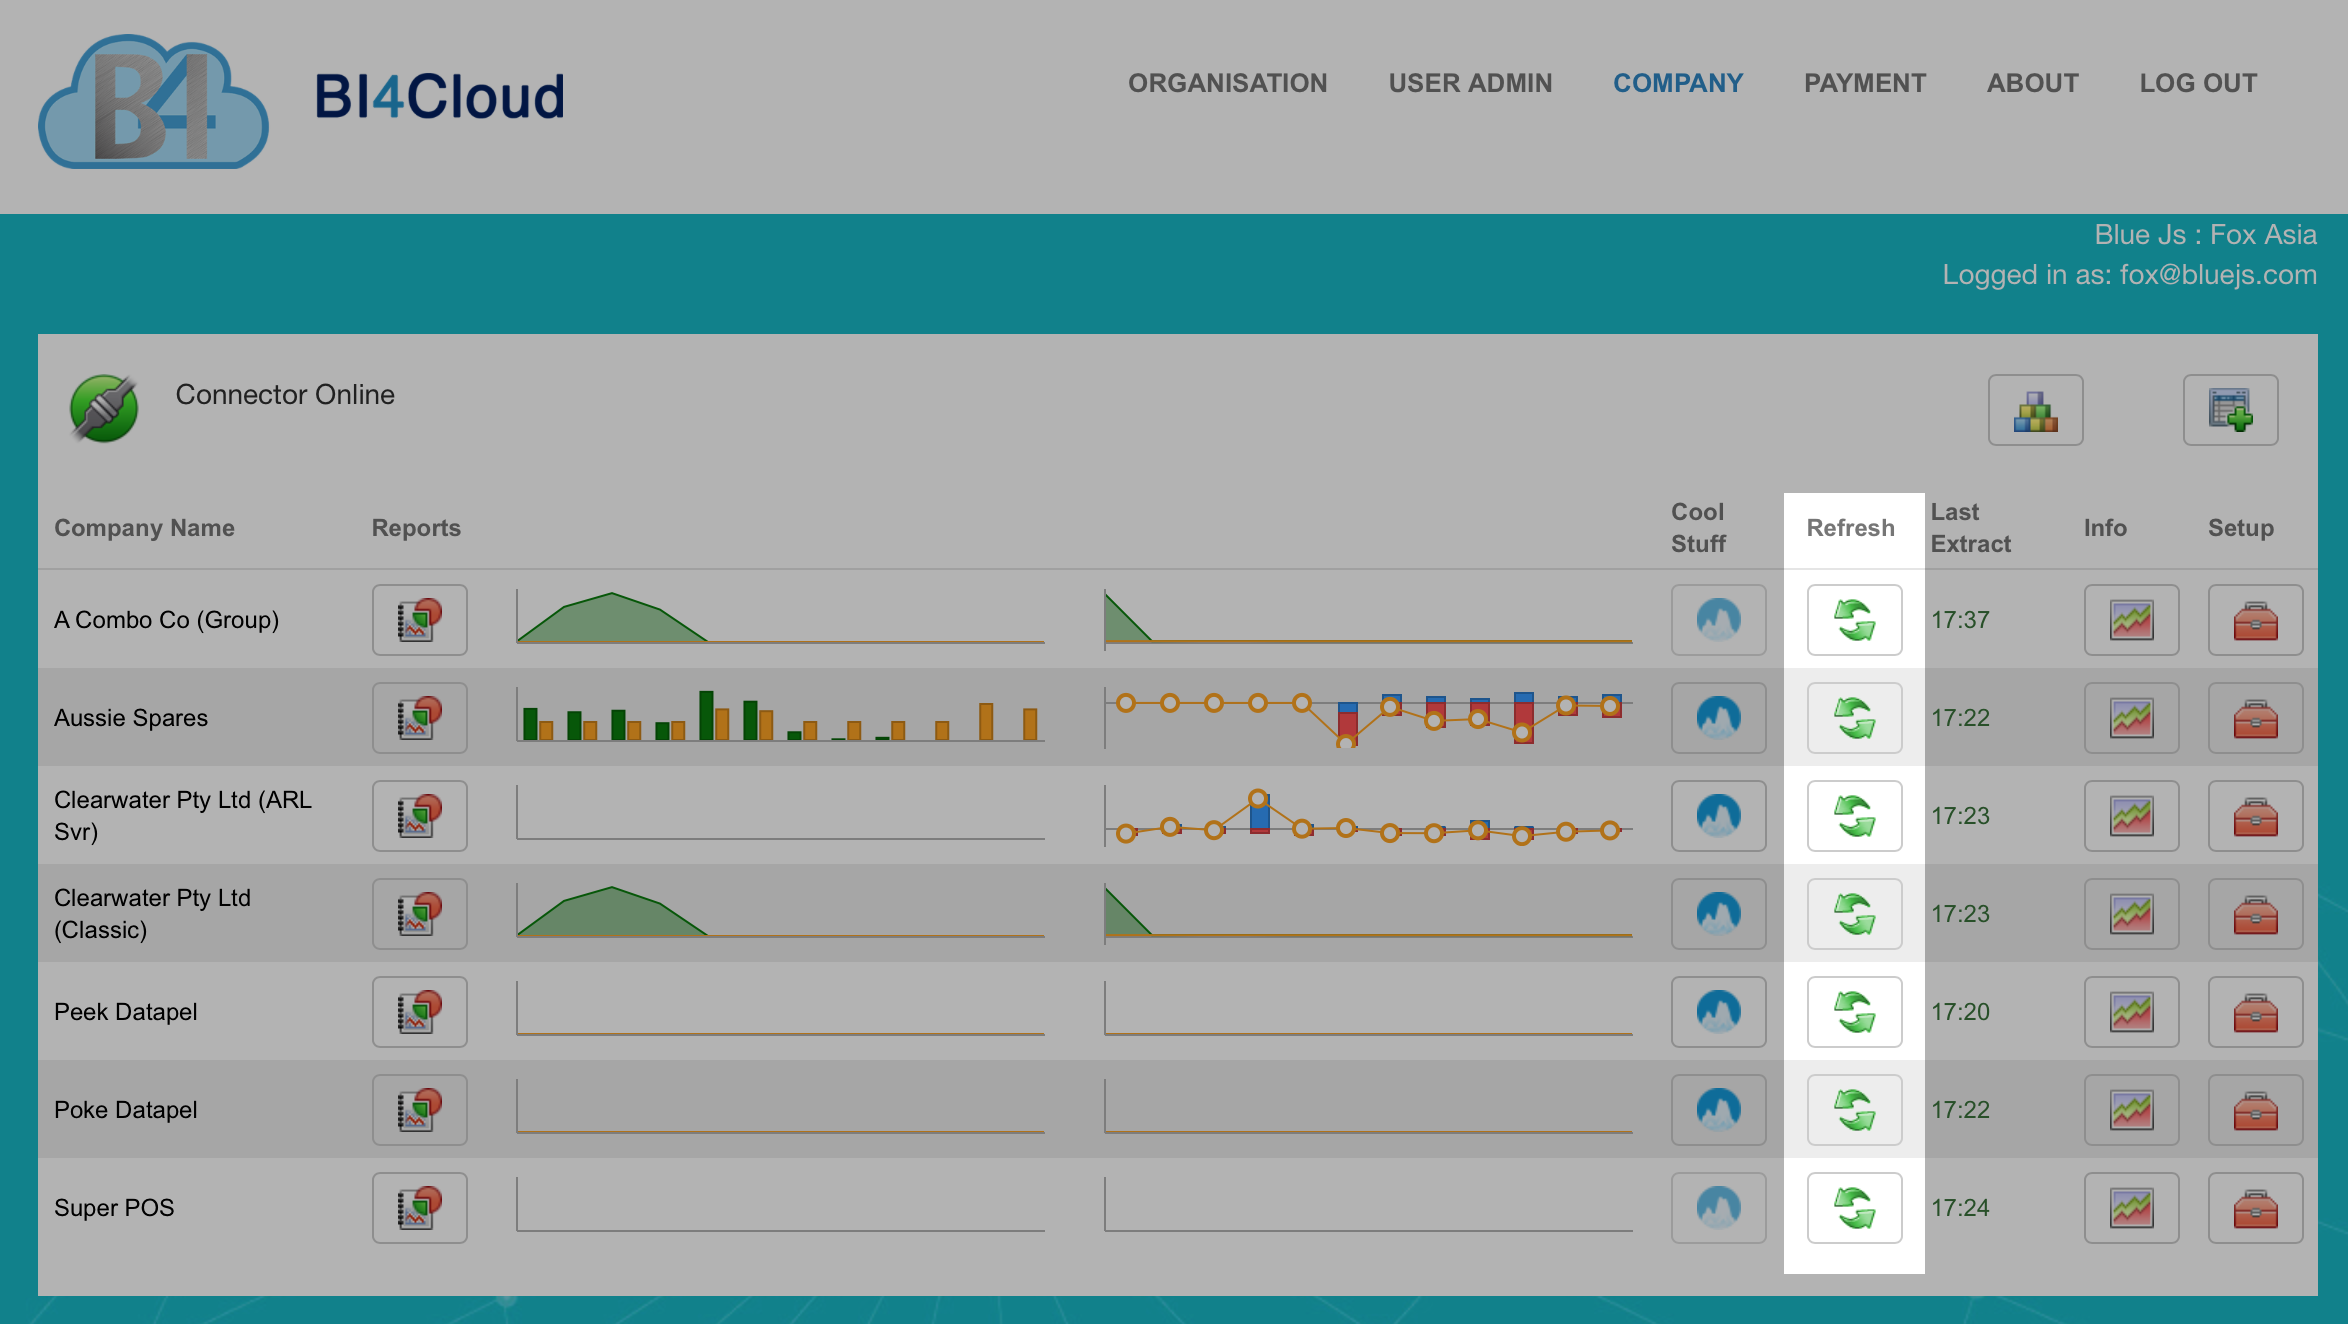This screenshot has width=2348, height=1324.
Task: Open Reports for A Combo Co (Group)
Action: click(x=420, y=620)
